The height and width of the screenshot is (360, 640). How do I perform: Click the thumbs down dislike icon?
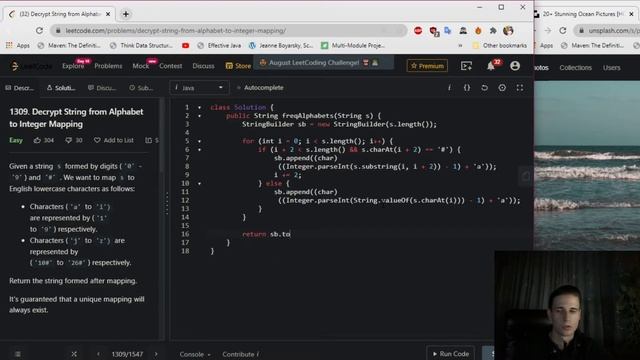69,140
